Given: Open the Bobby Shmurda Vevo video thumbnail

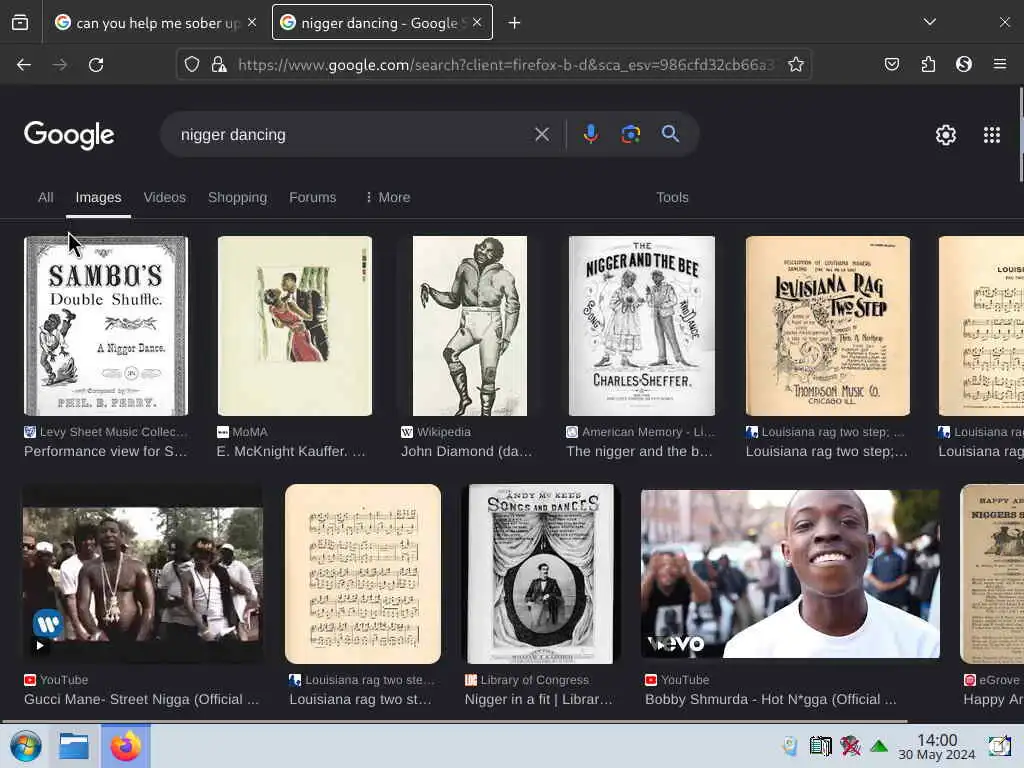Looking at the screenshot, I should click(791, 574).
